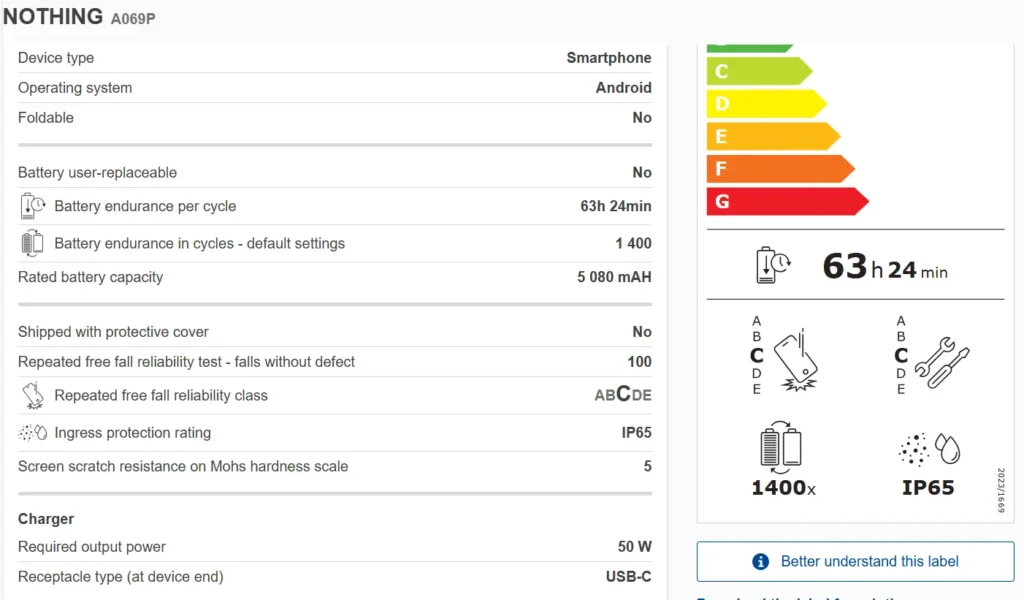The width and height of the screenshot is (1024, 600).
Task: Select the orange F energy class arrow
Action: click(x=778, y=169)
